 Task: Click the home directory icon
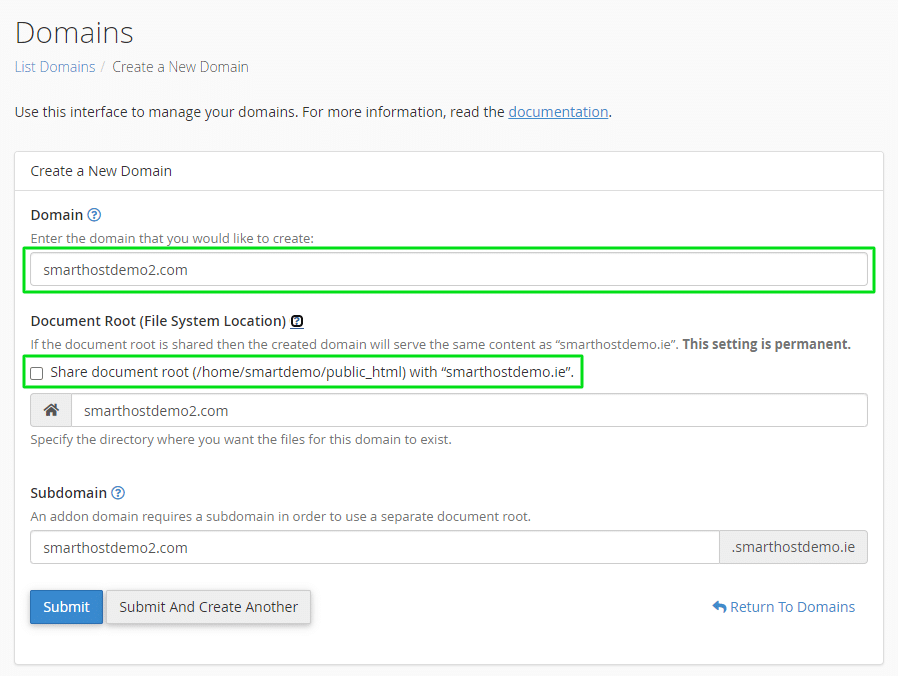(x=51, y=410)
